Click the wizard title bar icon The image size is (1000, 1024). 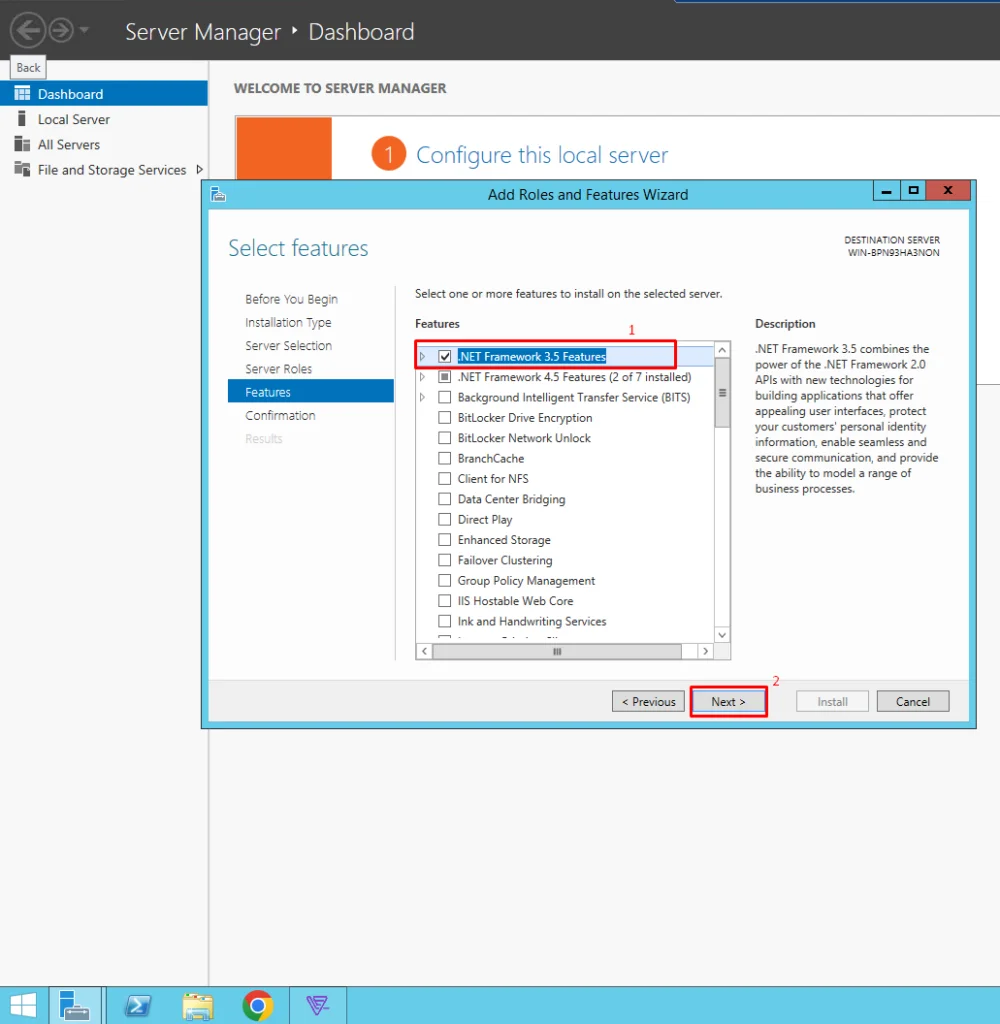coord(218,194)
